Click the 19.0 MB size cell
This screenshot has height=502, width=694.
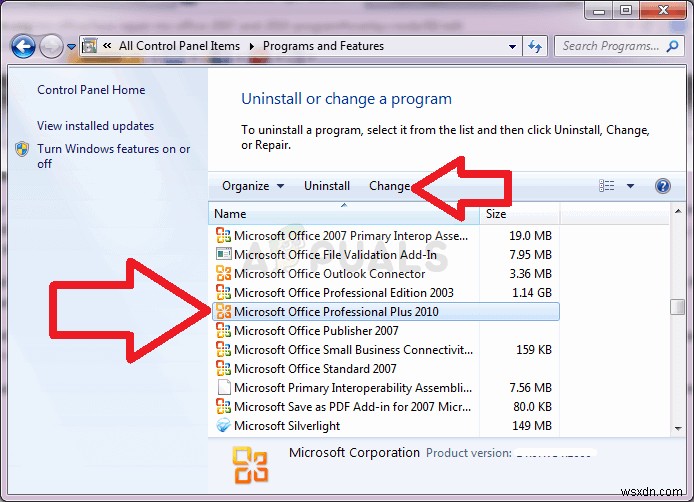tap(530, 236)
